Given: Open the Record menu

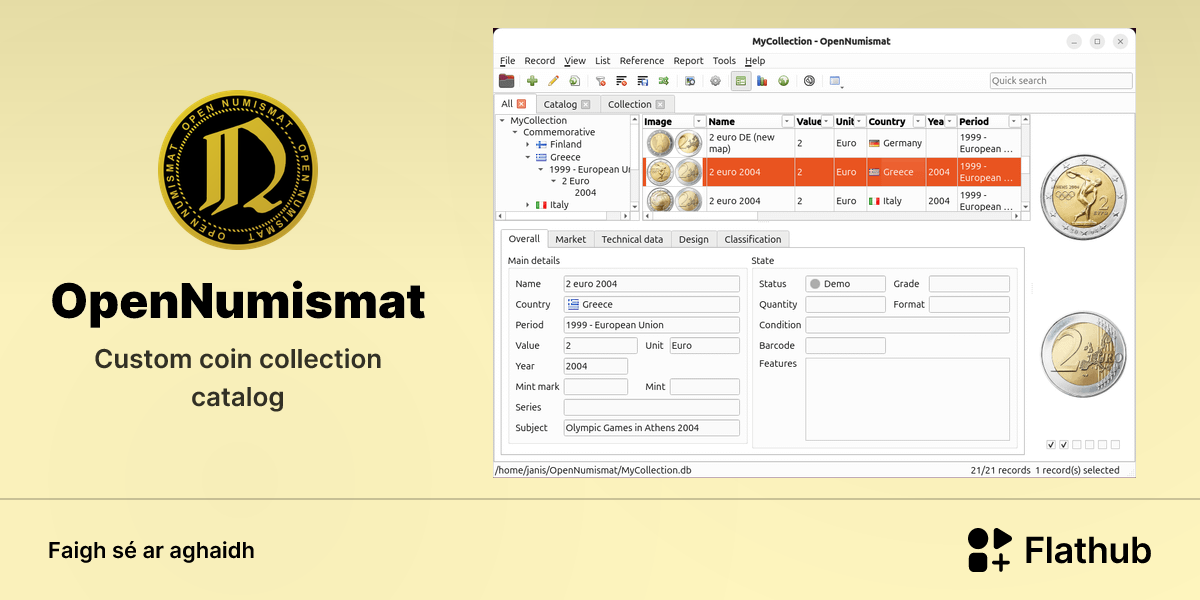Looking at the screenshot, I should [540, 61].
